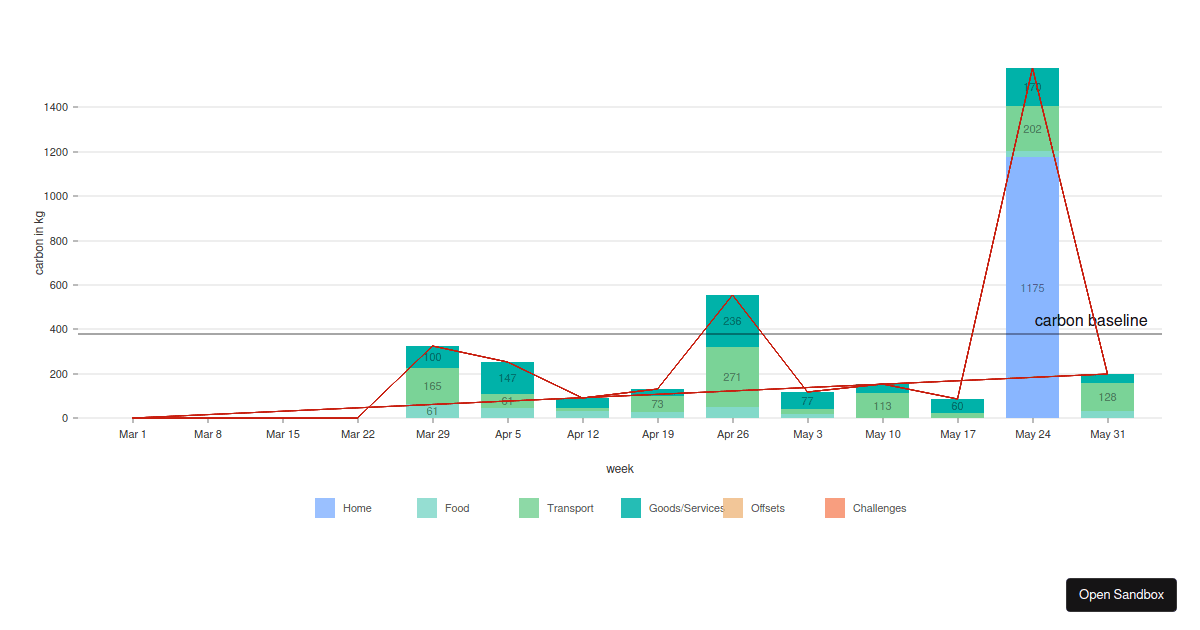The width and height of the screenshot is (1200, 630).
Task: Select the "May 24" x-axis label
Action: click(1032, 434)
